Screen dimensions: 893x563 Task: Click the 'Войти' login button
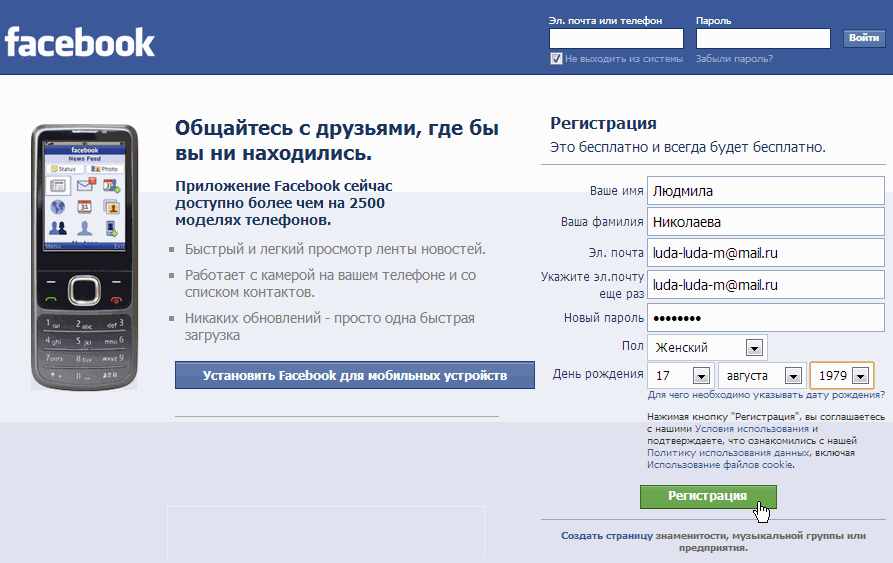tap(864, 38)
